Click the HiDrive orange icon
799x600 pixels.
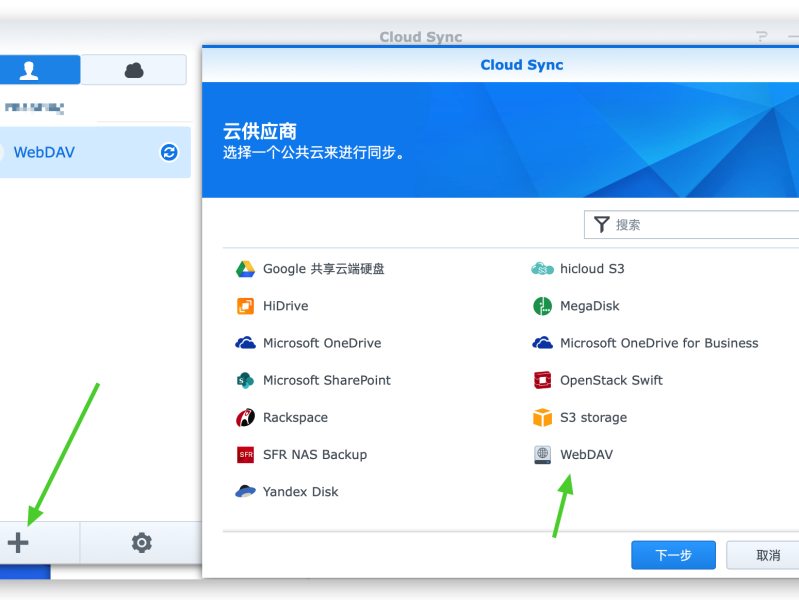245,306
